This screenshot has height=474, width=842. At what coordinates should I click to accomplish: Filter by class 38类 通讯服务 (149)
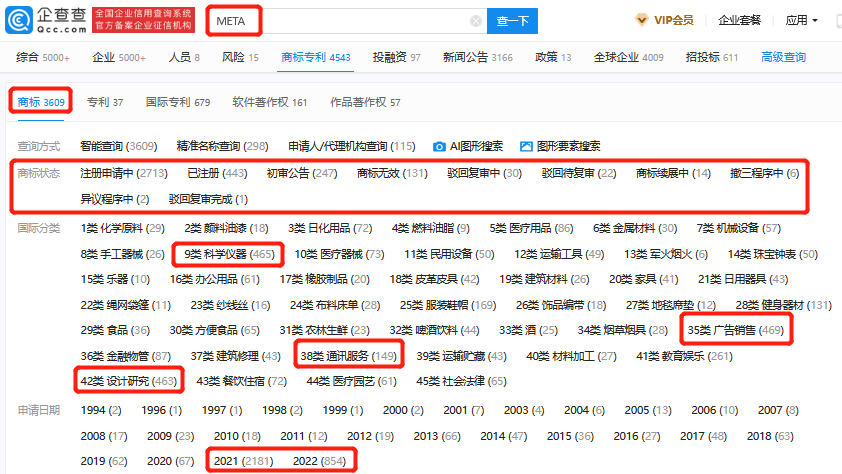coord(349,356)
